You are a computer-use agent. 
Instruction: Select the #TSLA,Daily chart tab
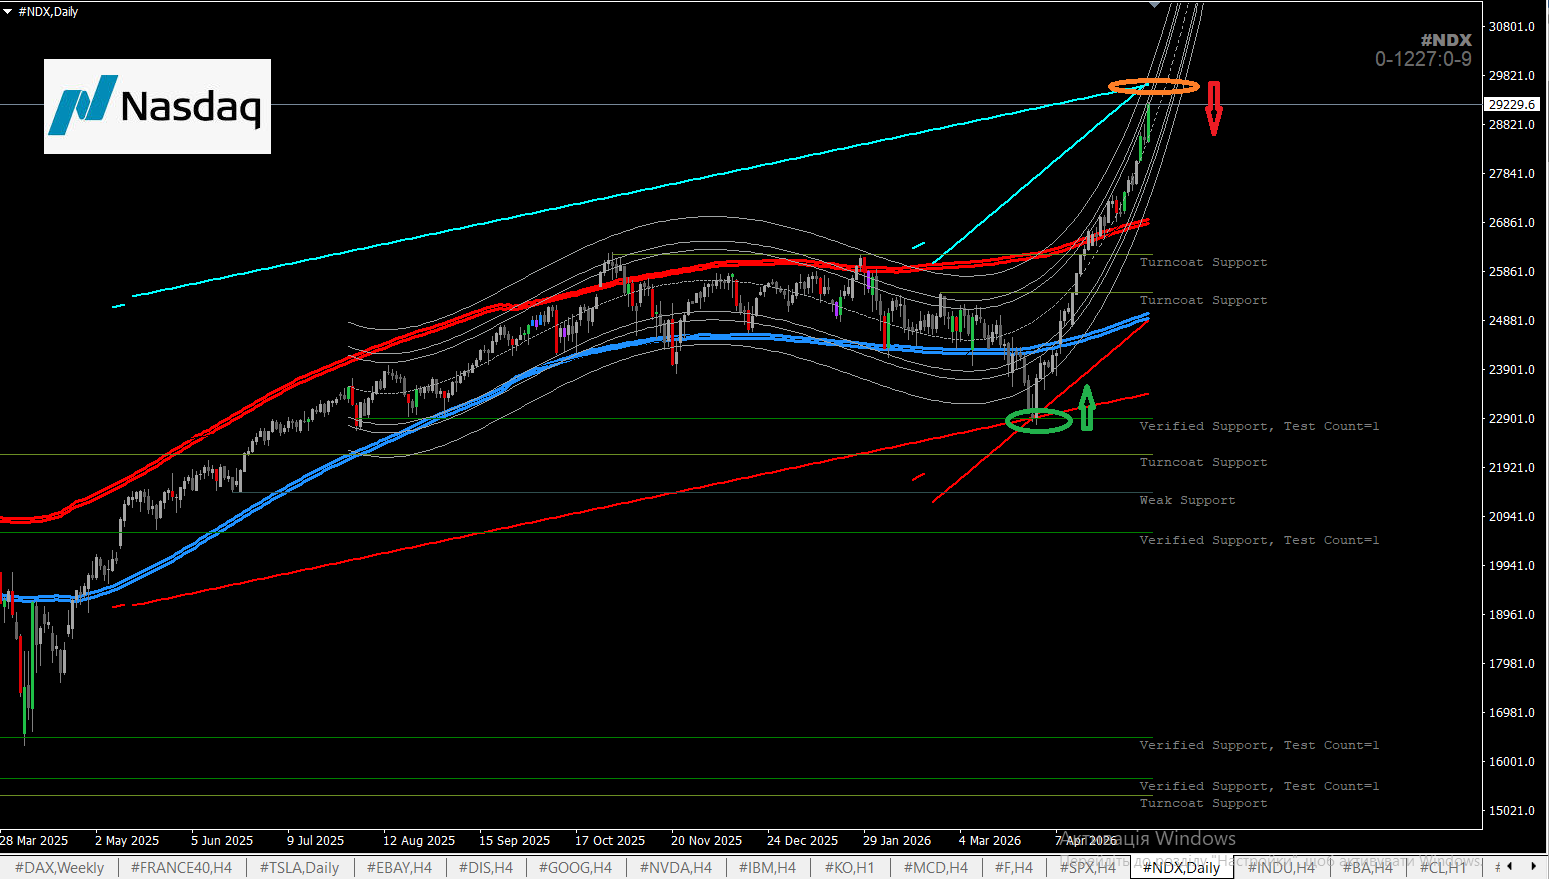point(299,867)
